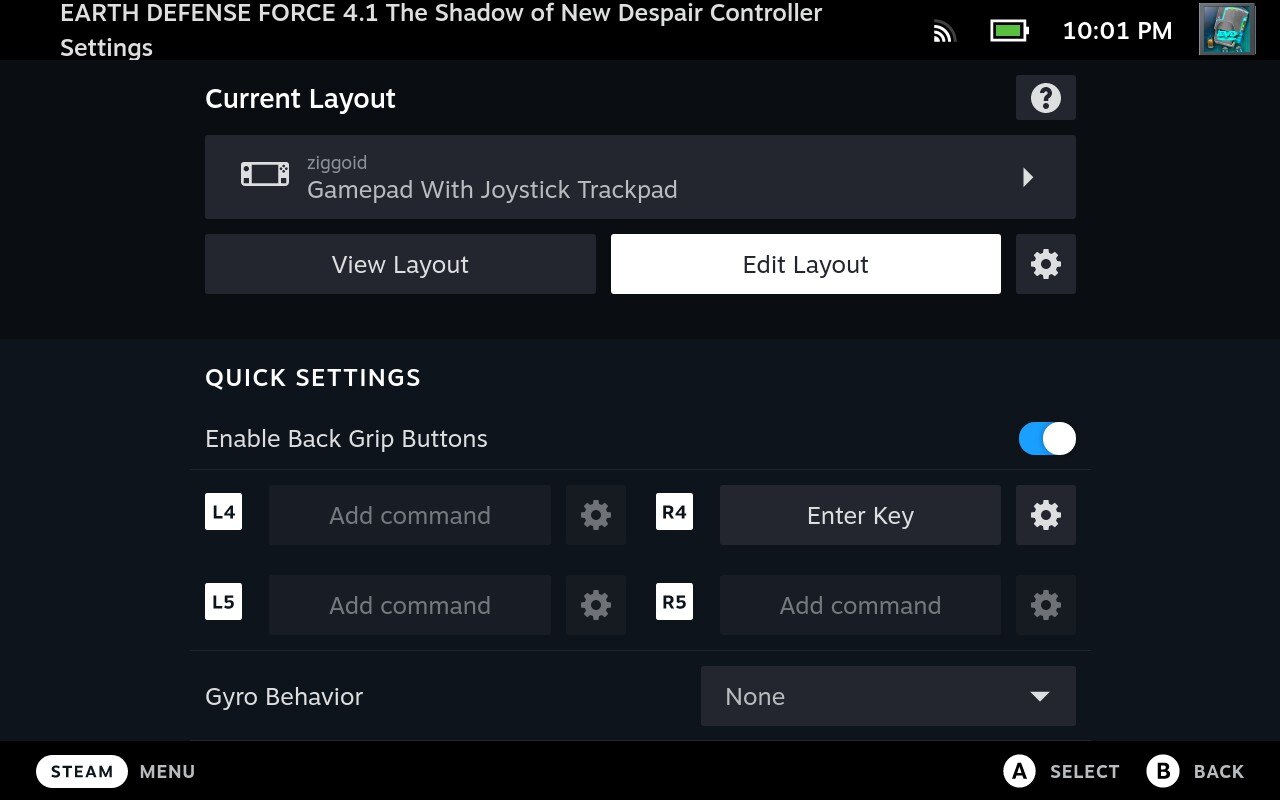Check the battery status icon
Viewport: 1280px width, 800px height.
1009,31
